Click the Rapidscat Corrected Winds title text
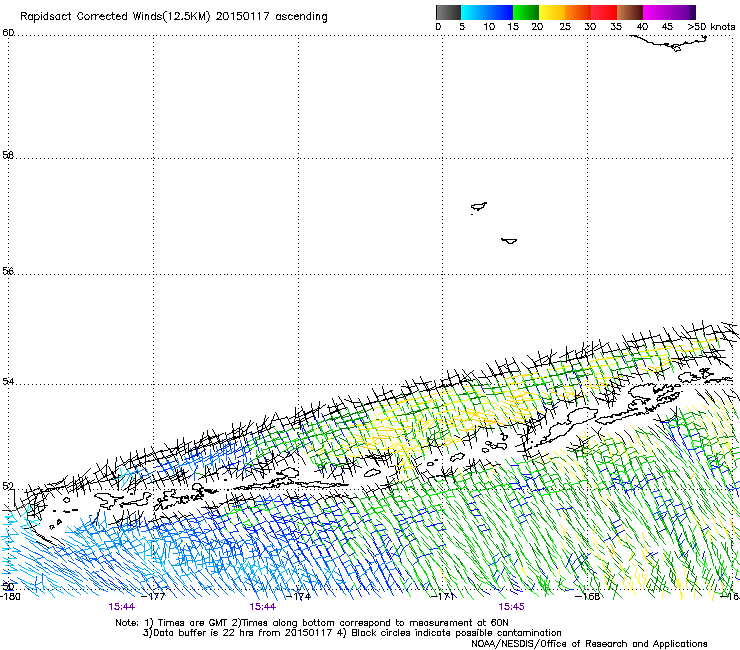This screenshot has width=740, height=650. 174,17
